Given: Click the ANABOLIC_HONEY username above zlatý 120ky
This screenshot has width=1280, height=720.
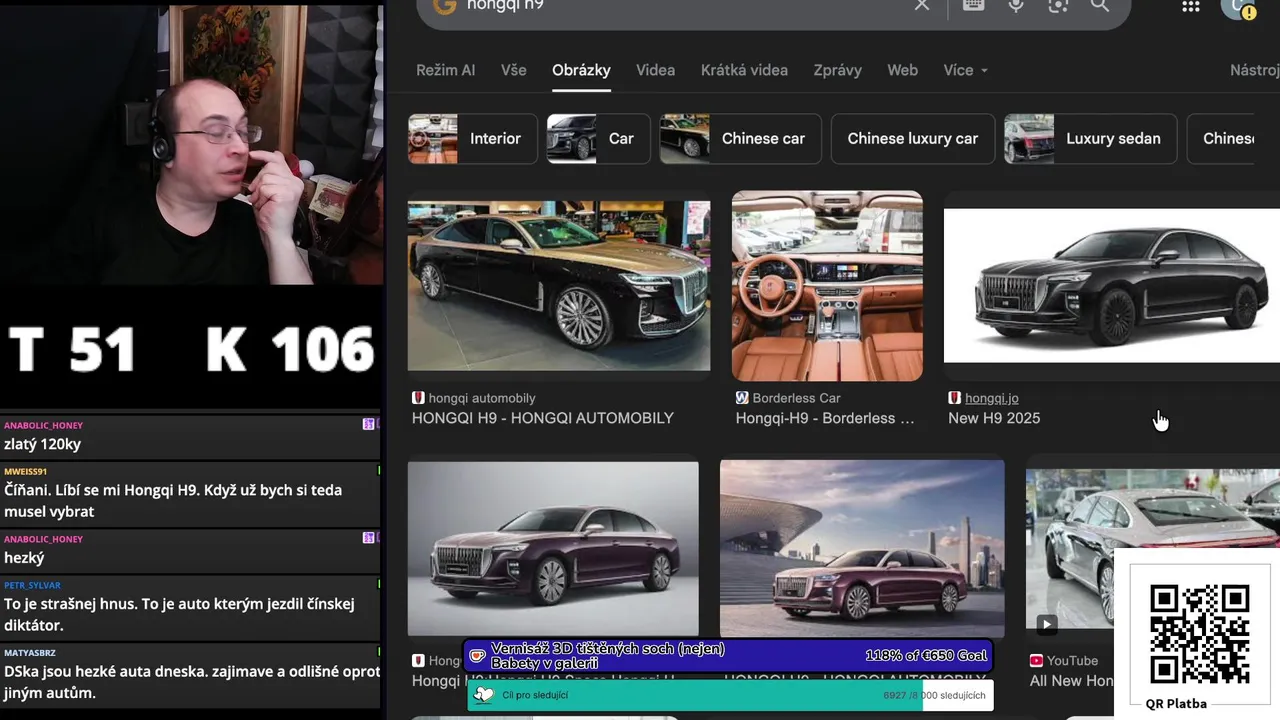Looking at the screenshot, I should pyautogui.click(x=43, y=425).
